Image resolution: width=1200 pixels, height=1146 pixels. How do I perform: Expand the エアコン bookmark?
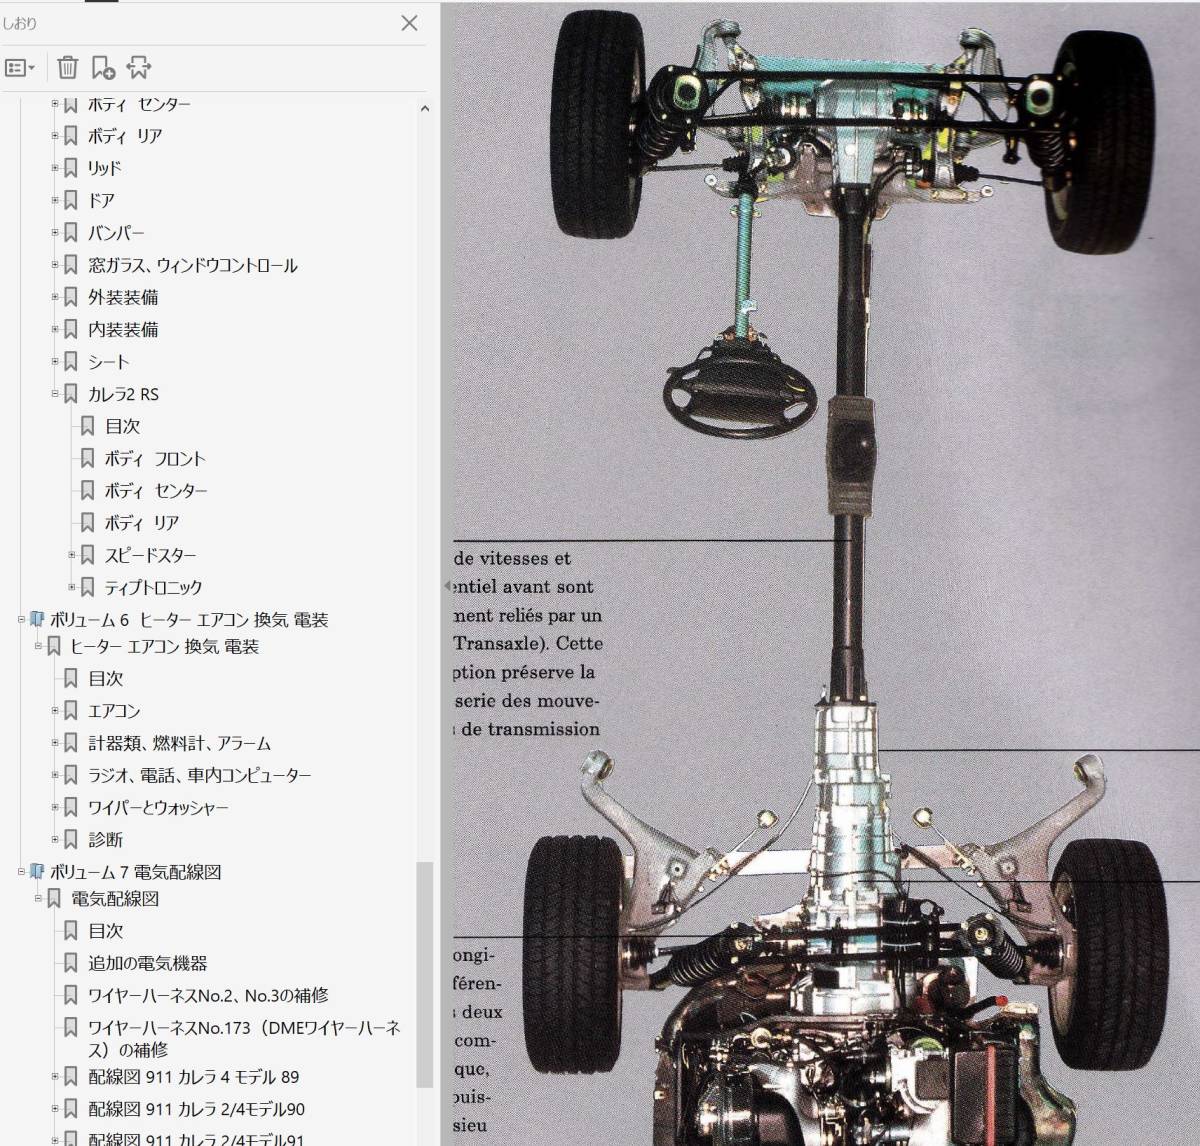(56, 710)
